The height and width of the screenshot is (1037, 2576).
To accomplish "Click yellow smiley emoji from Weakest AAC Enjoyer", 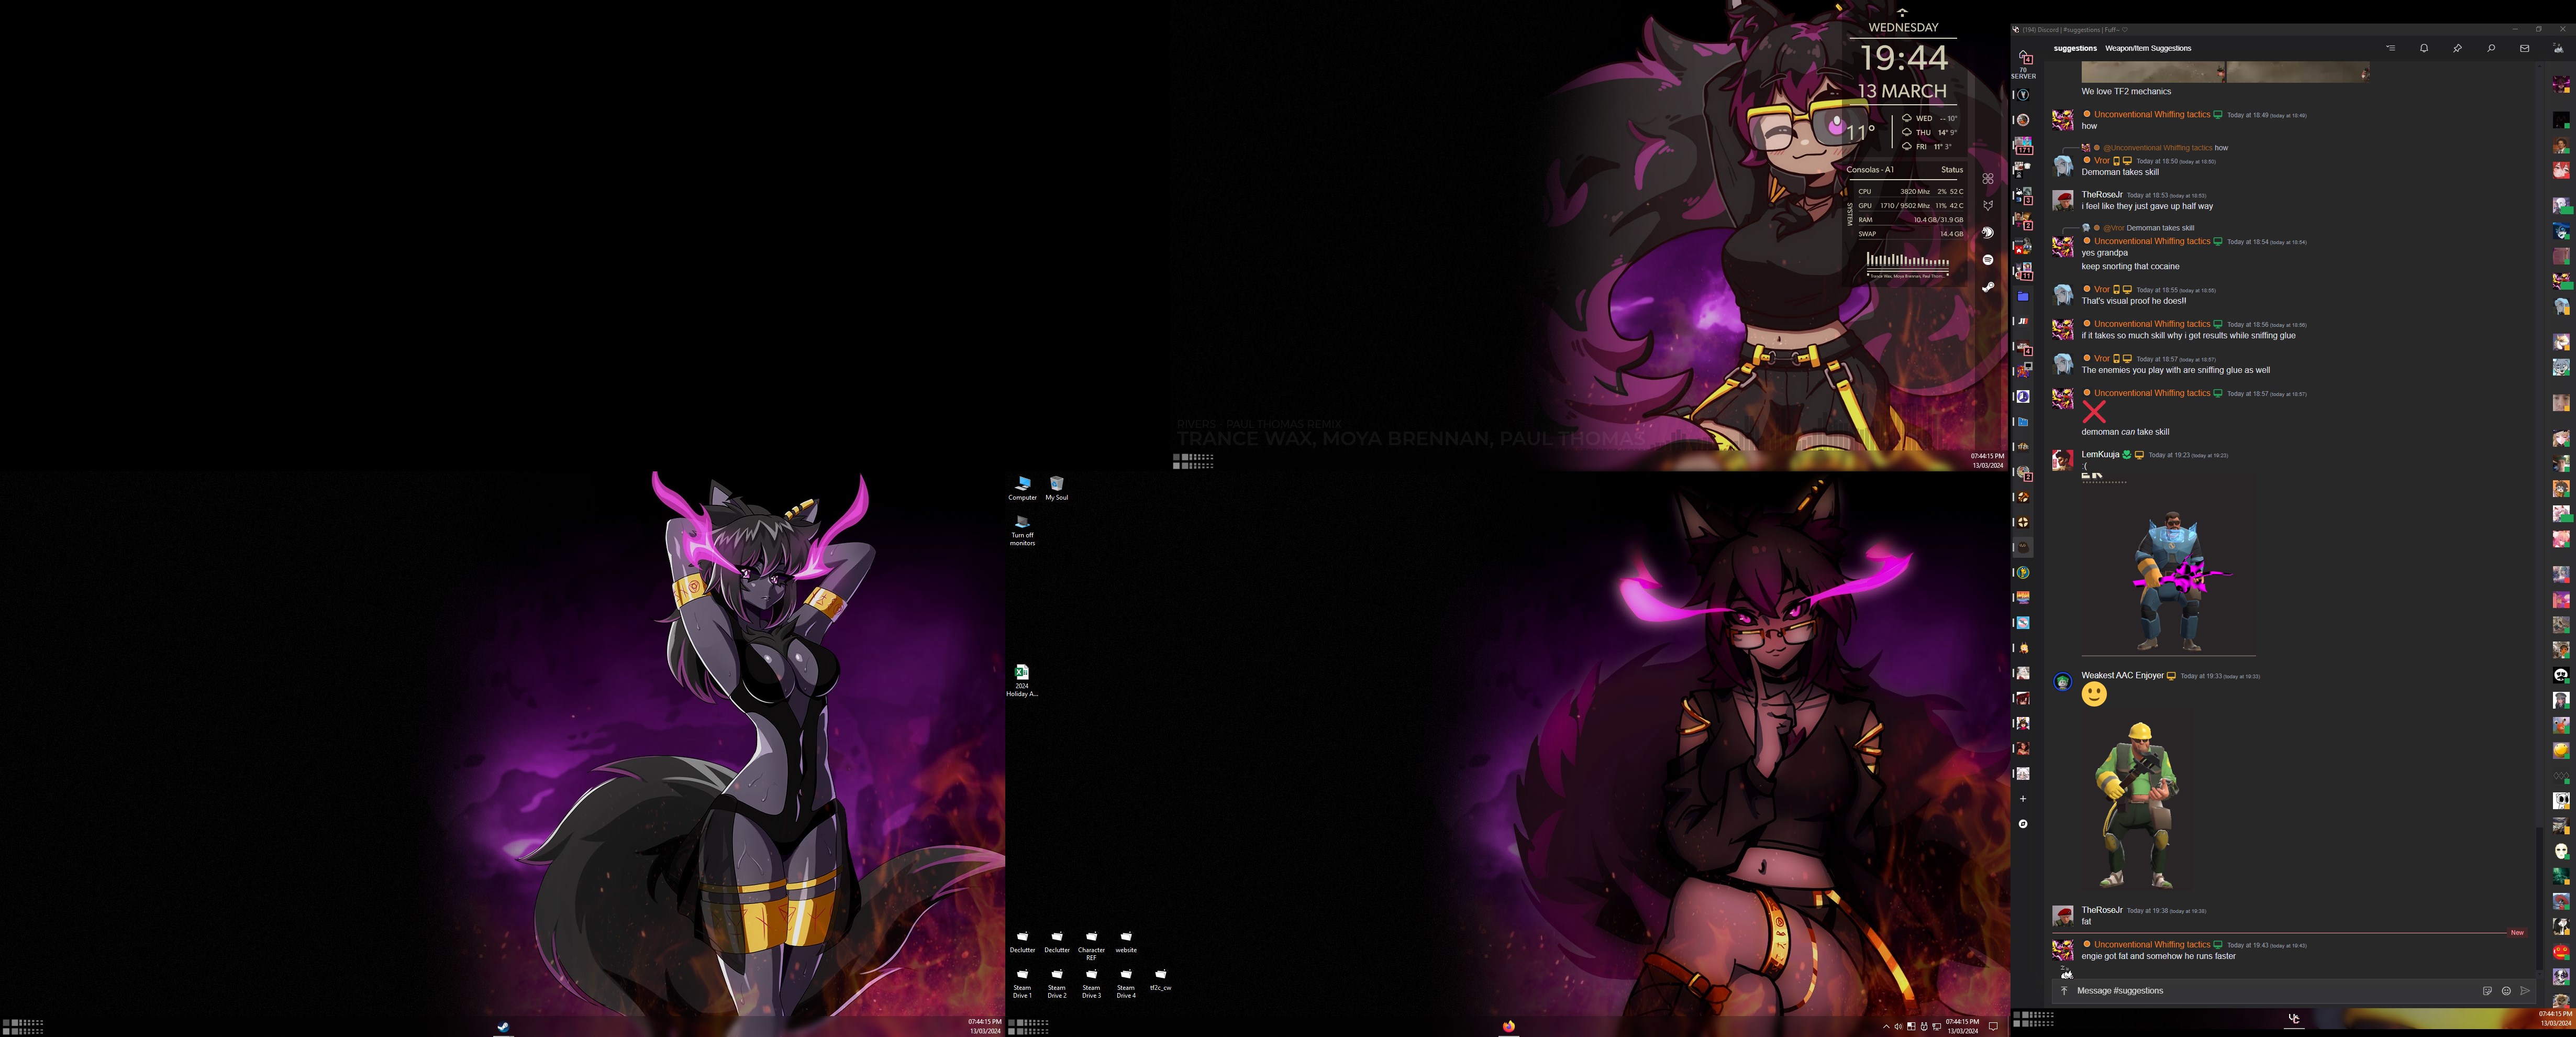I will click(2094, 693).
